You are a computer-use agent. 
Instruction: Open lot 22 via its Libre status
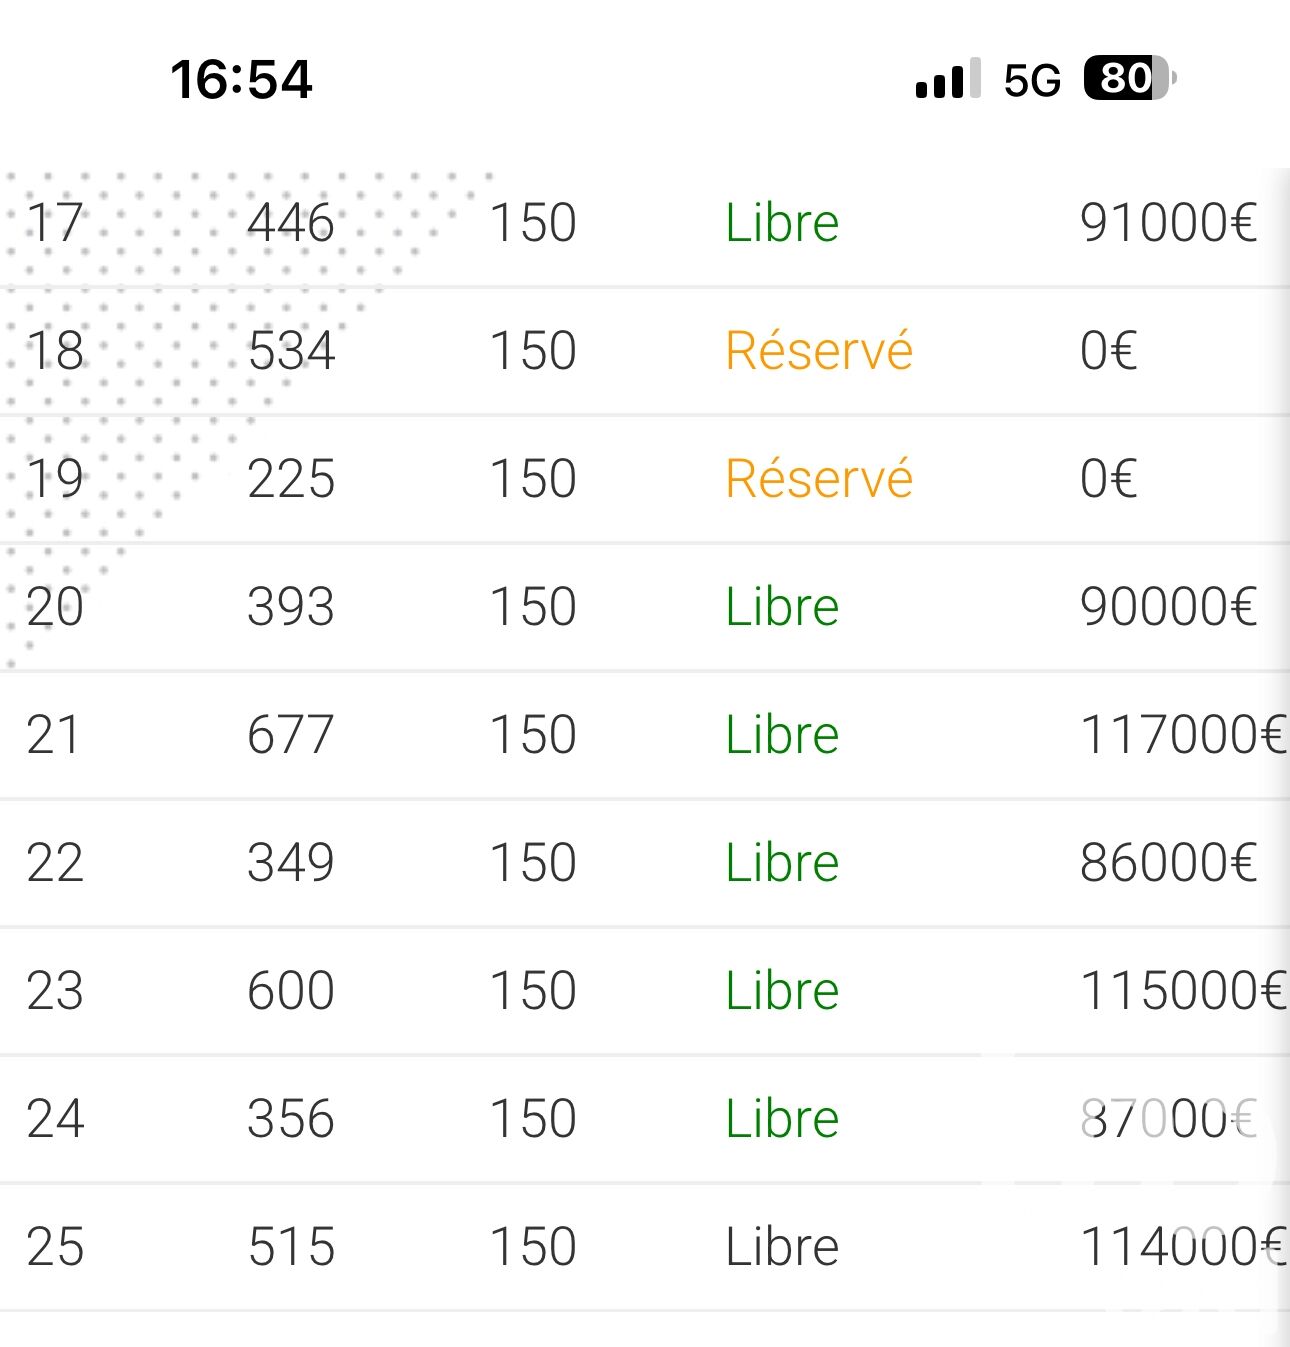[782, 863]
